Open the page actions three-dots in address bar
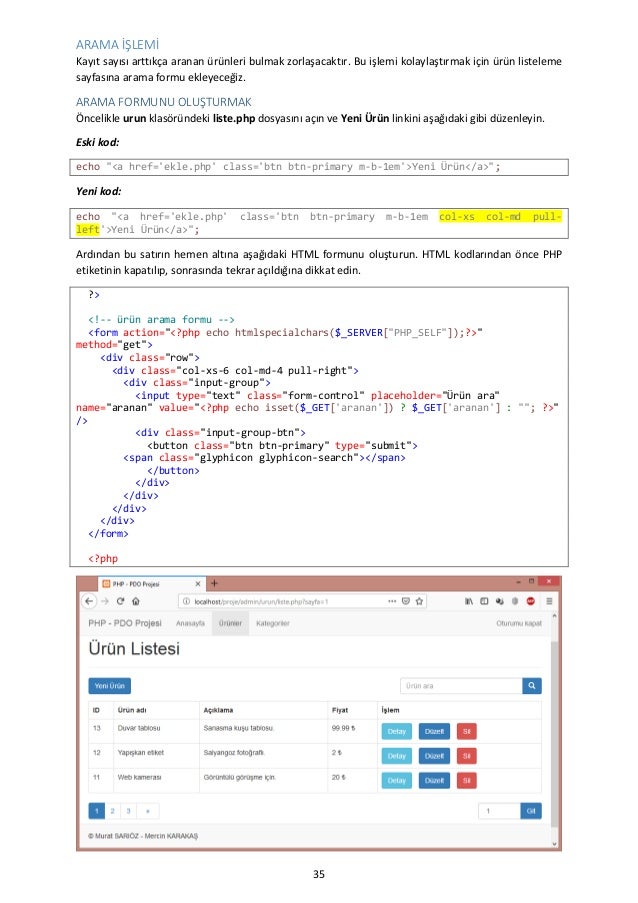The width and height of the screenshot is (638, 903). point(392,601)
